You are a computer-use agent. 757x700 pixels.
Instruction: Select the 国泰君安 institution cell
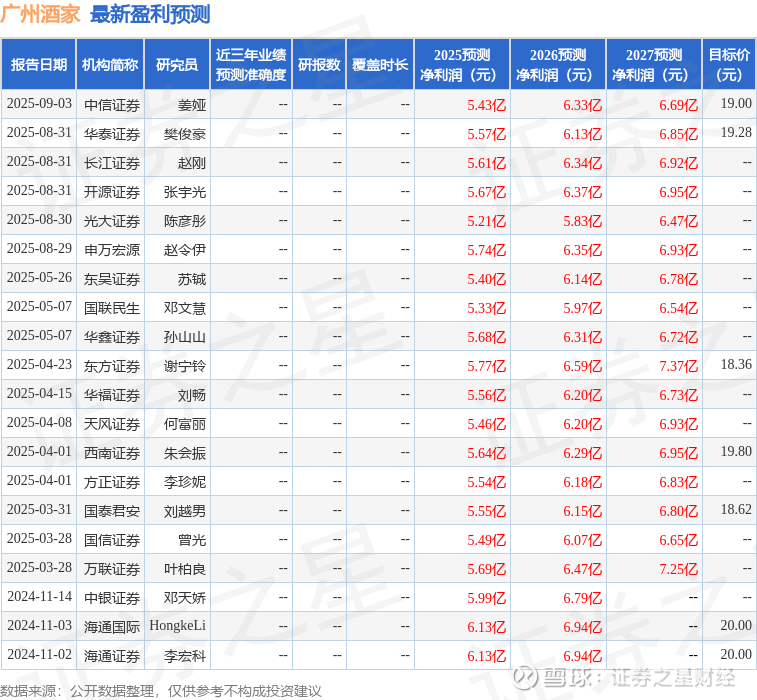112,511
